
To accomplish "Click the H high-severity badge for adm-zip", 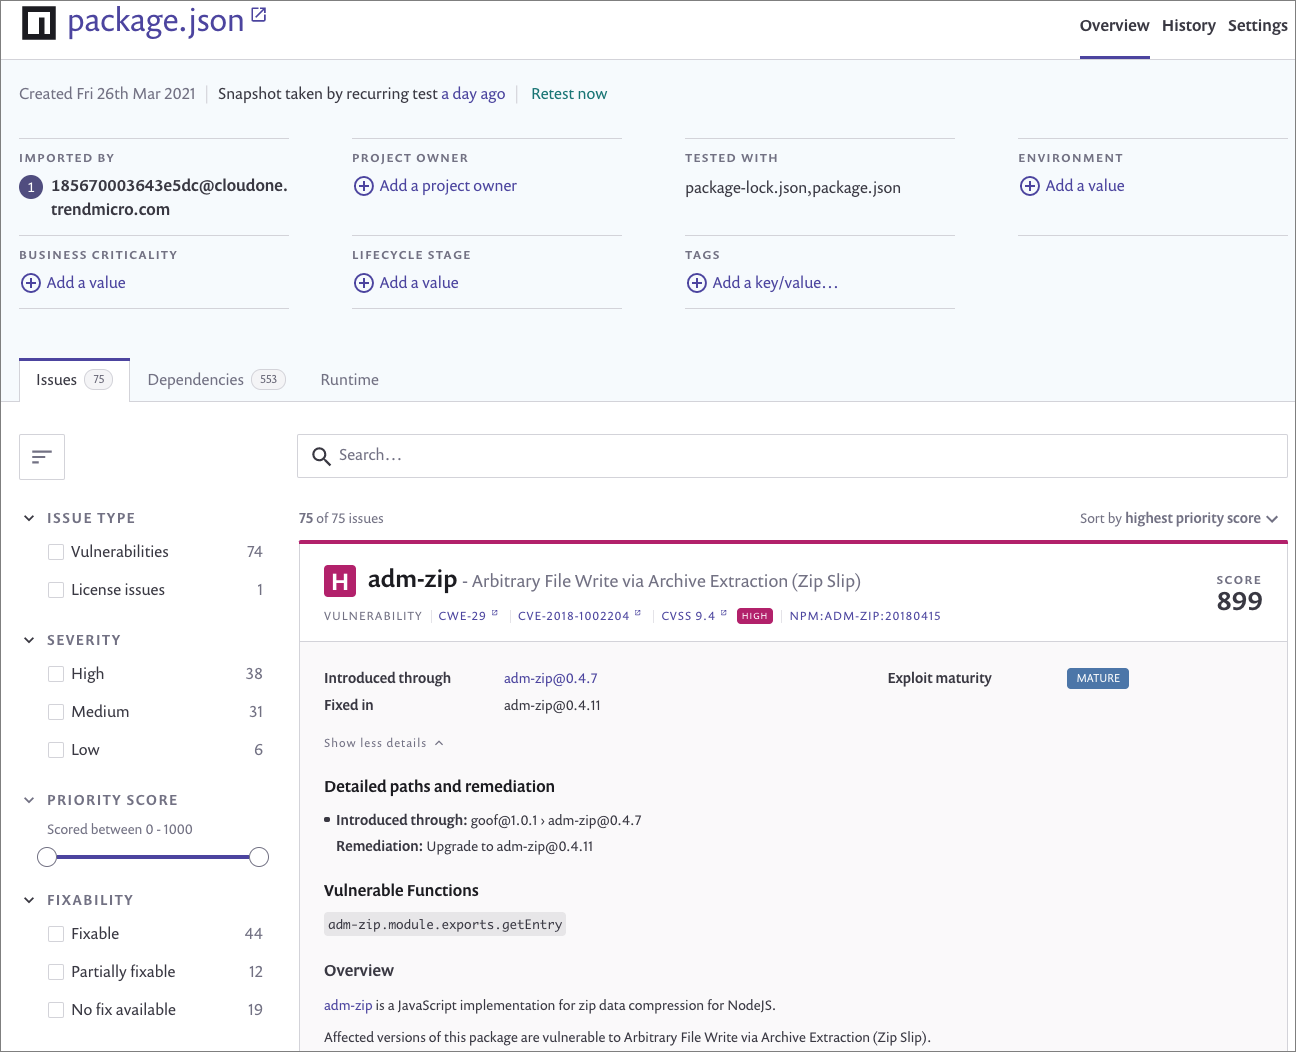I will pos(340,581).
